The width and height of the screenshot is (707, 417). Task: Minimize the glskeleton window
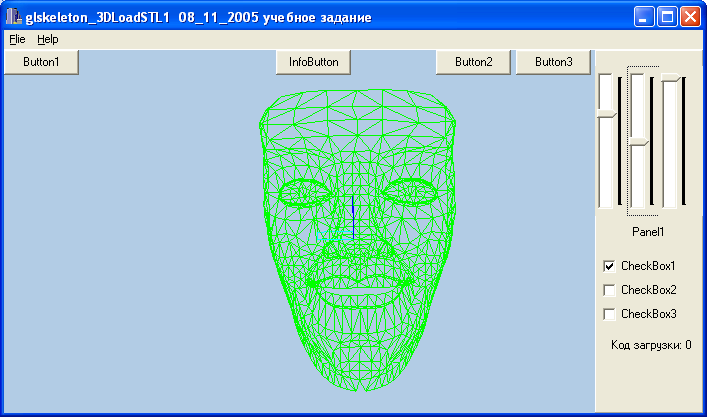pos(644,17)
